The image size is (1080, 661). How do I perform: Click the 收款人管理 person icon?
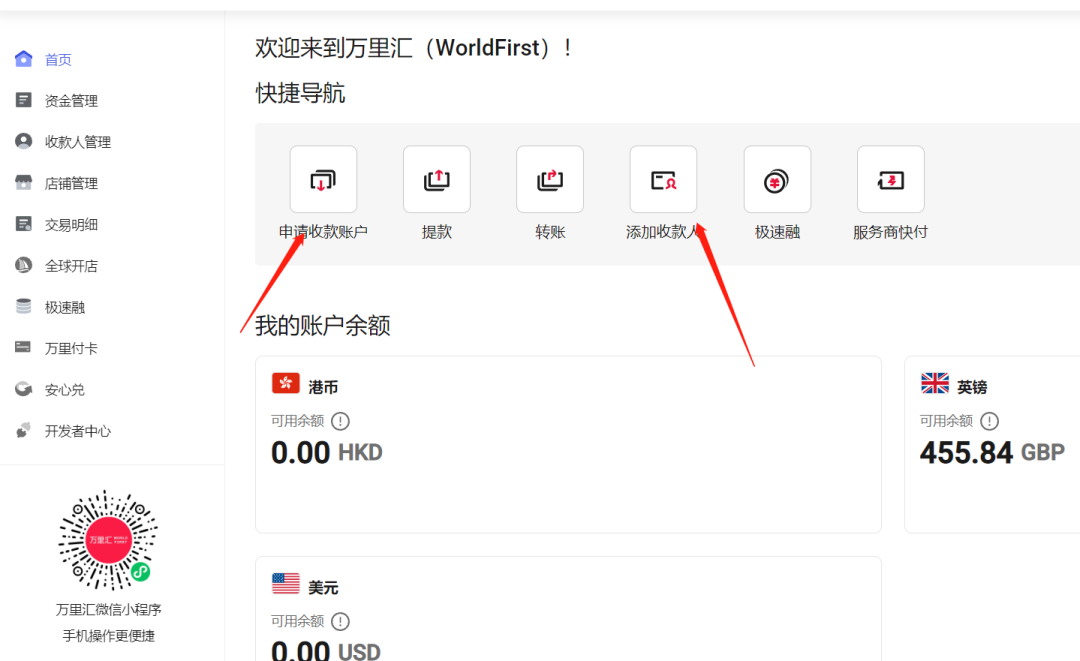(23, 141)
